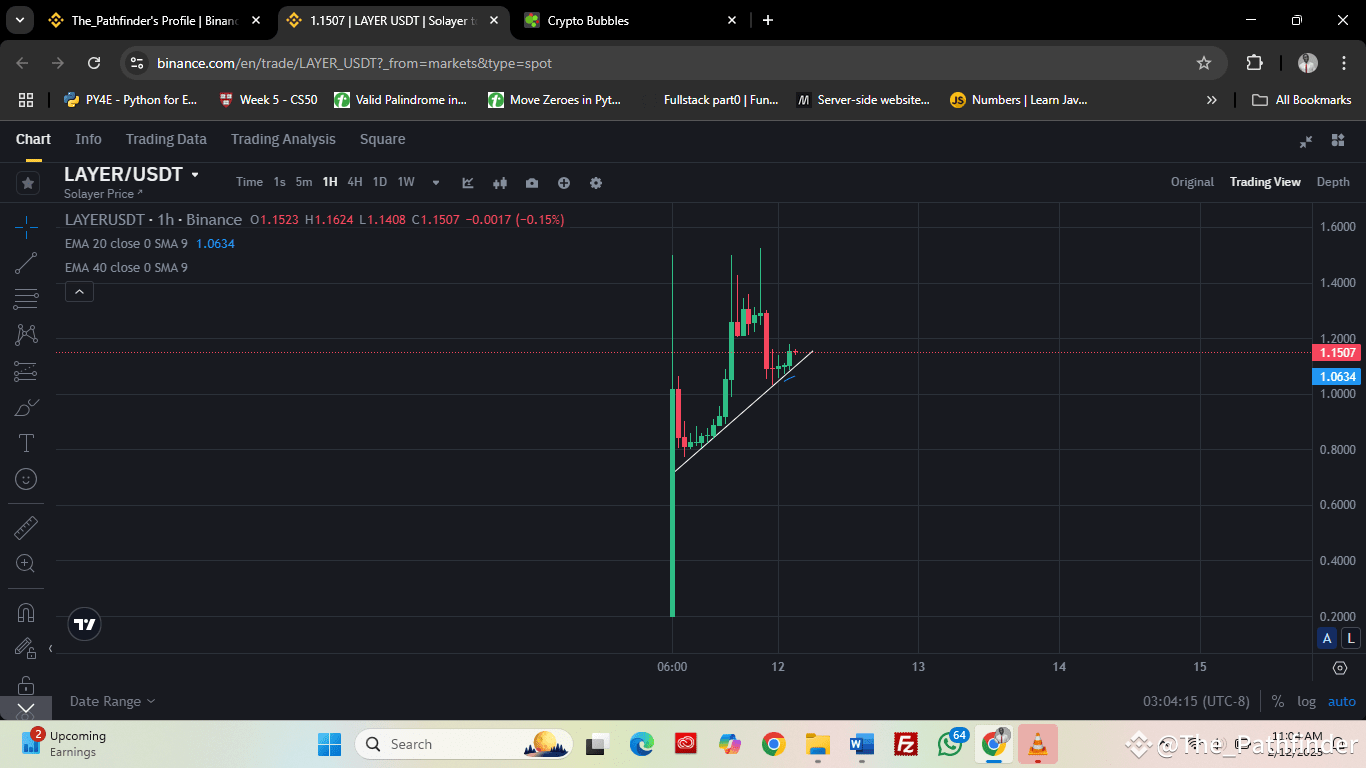Switch to the Trading Data tab
The width and height of the screenshot is (1366, 768).
click(165, 139)
